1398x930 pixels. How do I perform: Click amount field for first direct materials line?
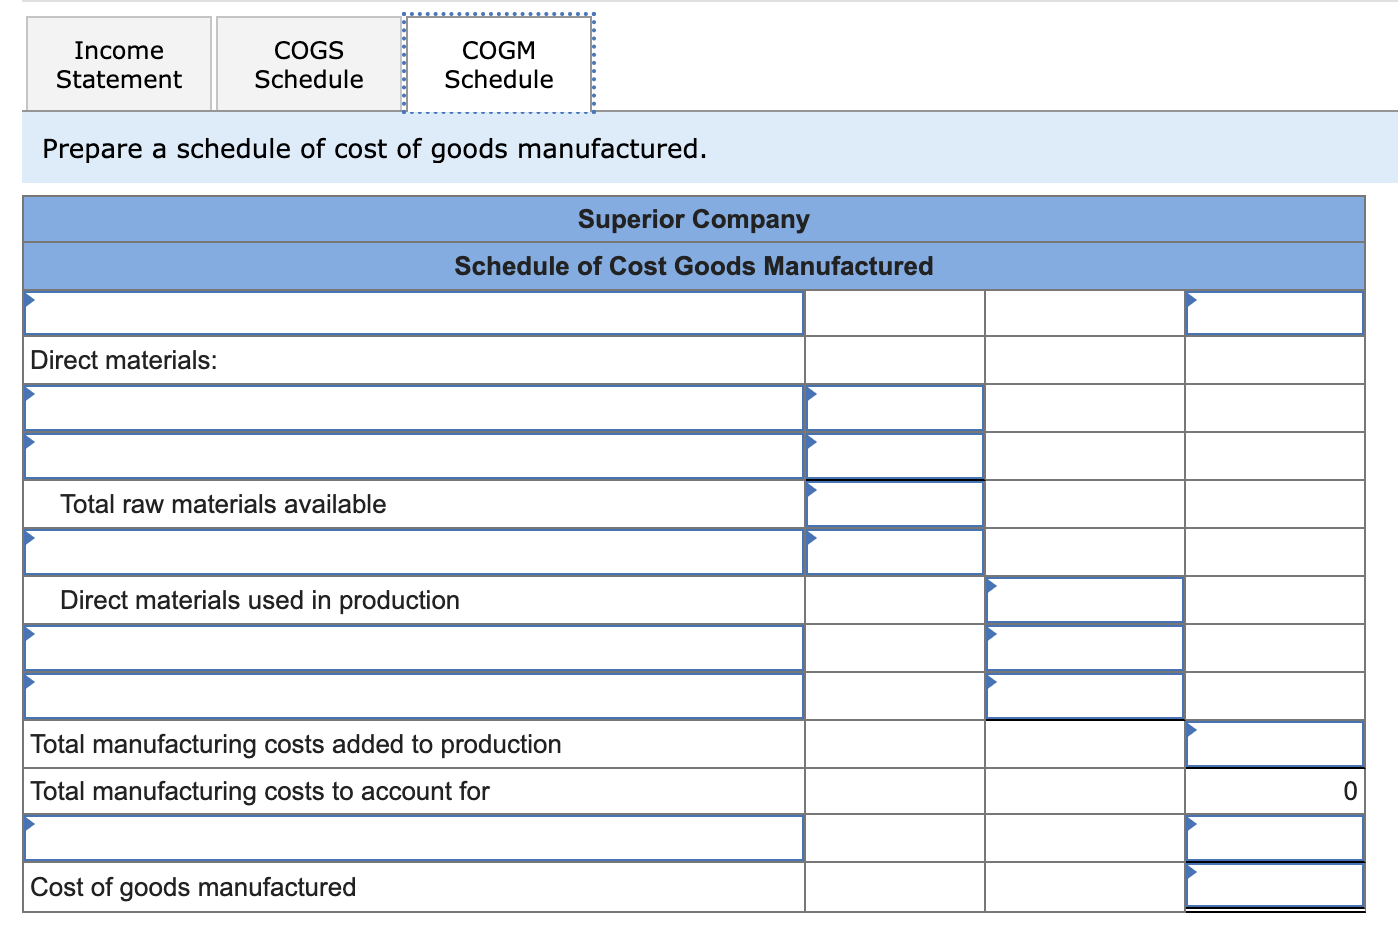895,408
